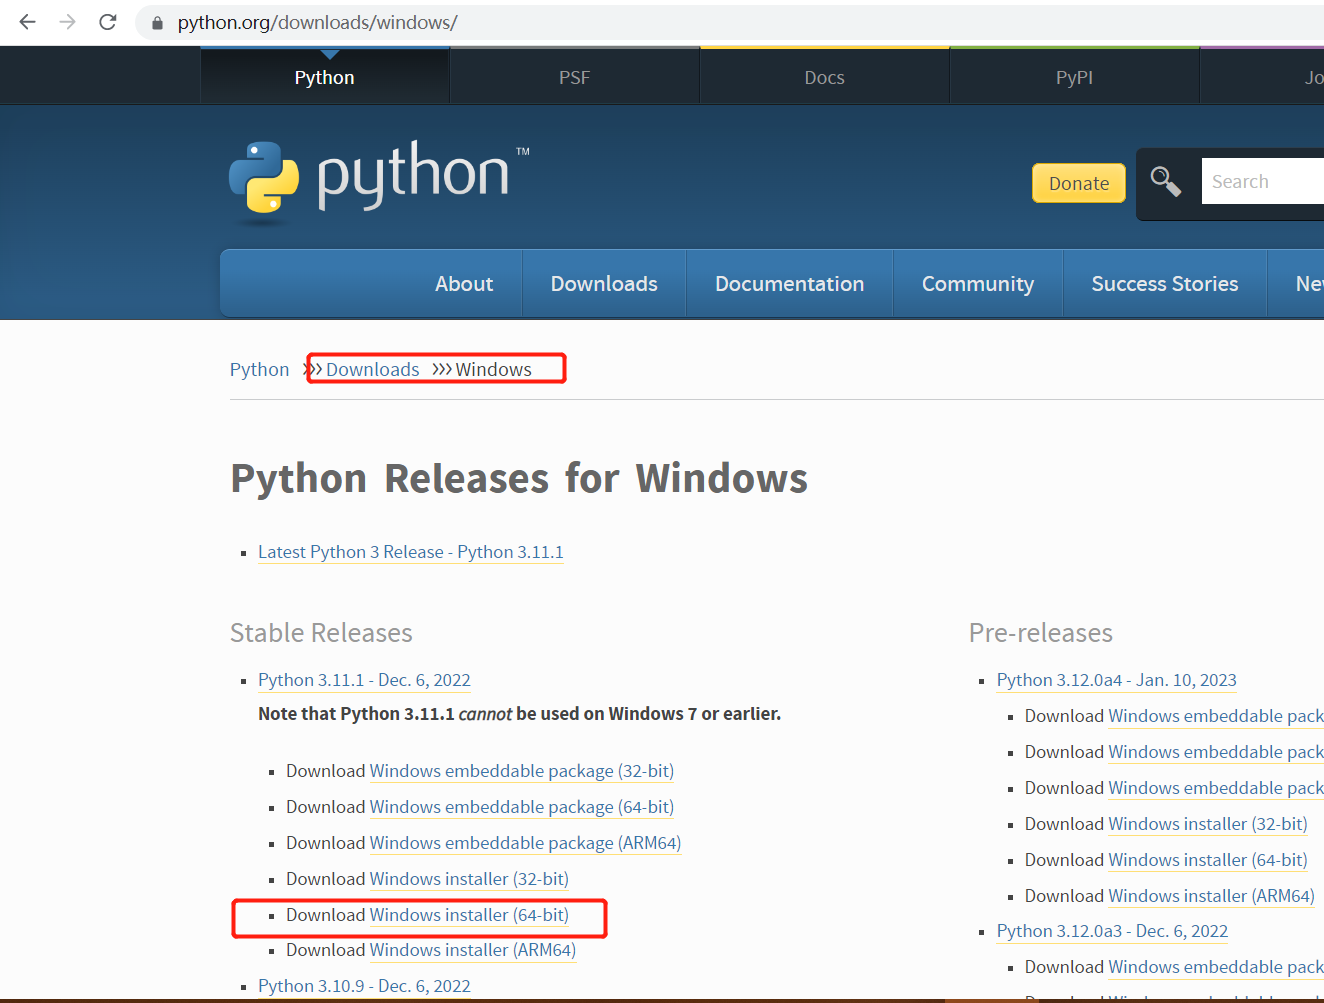Download Windows embeddable package (64-bit) under 3.11.1
The image size is (1324, 1003).
click(521, 807)
